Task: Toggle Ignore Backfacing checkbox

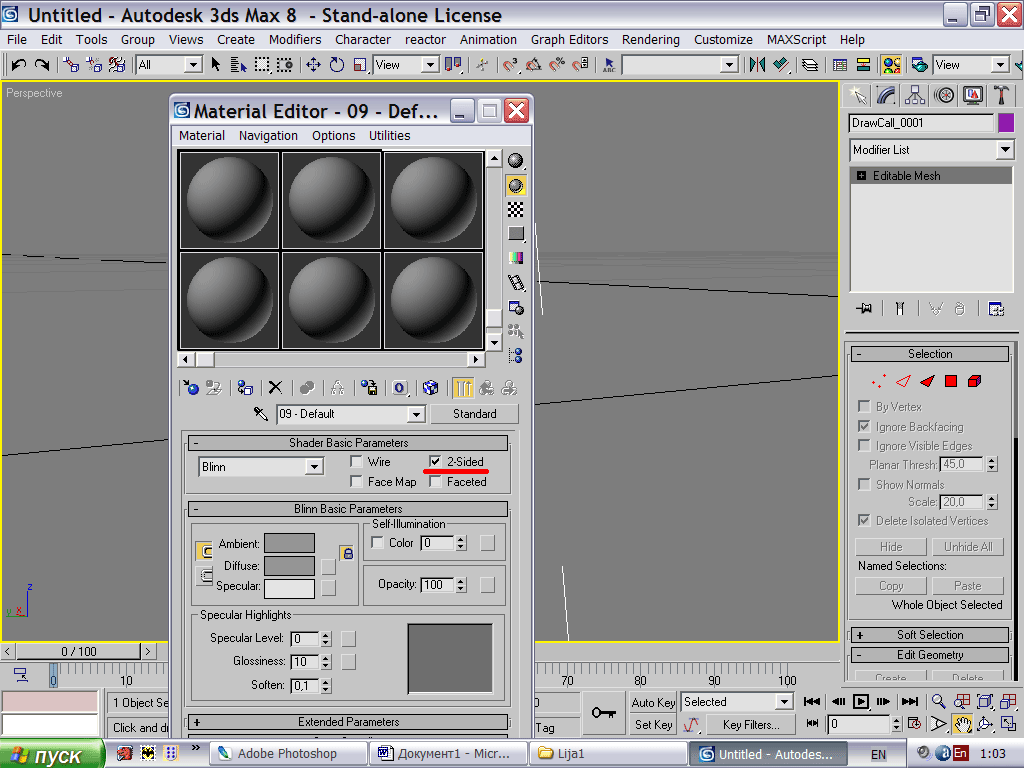Action: 864,426
